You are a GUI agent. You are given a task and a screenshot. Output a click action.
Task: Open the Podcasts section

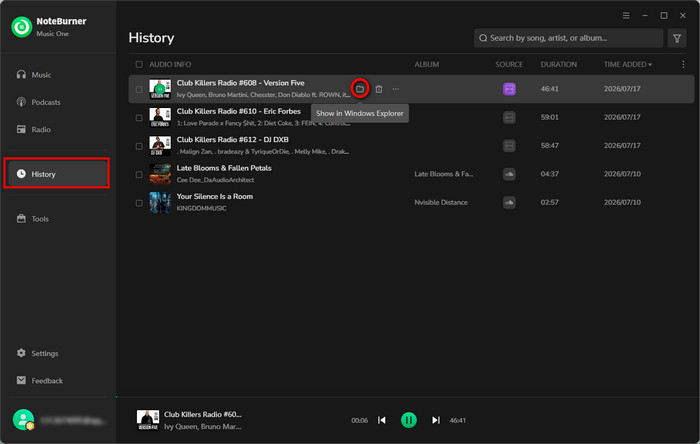pyautogui.click(x=56, y=102)
